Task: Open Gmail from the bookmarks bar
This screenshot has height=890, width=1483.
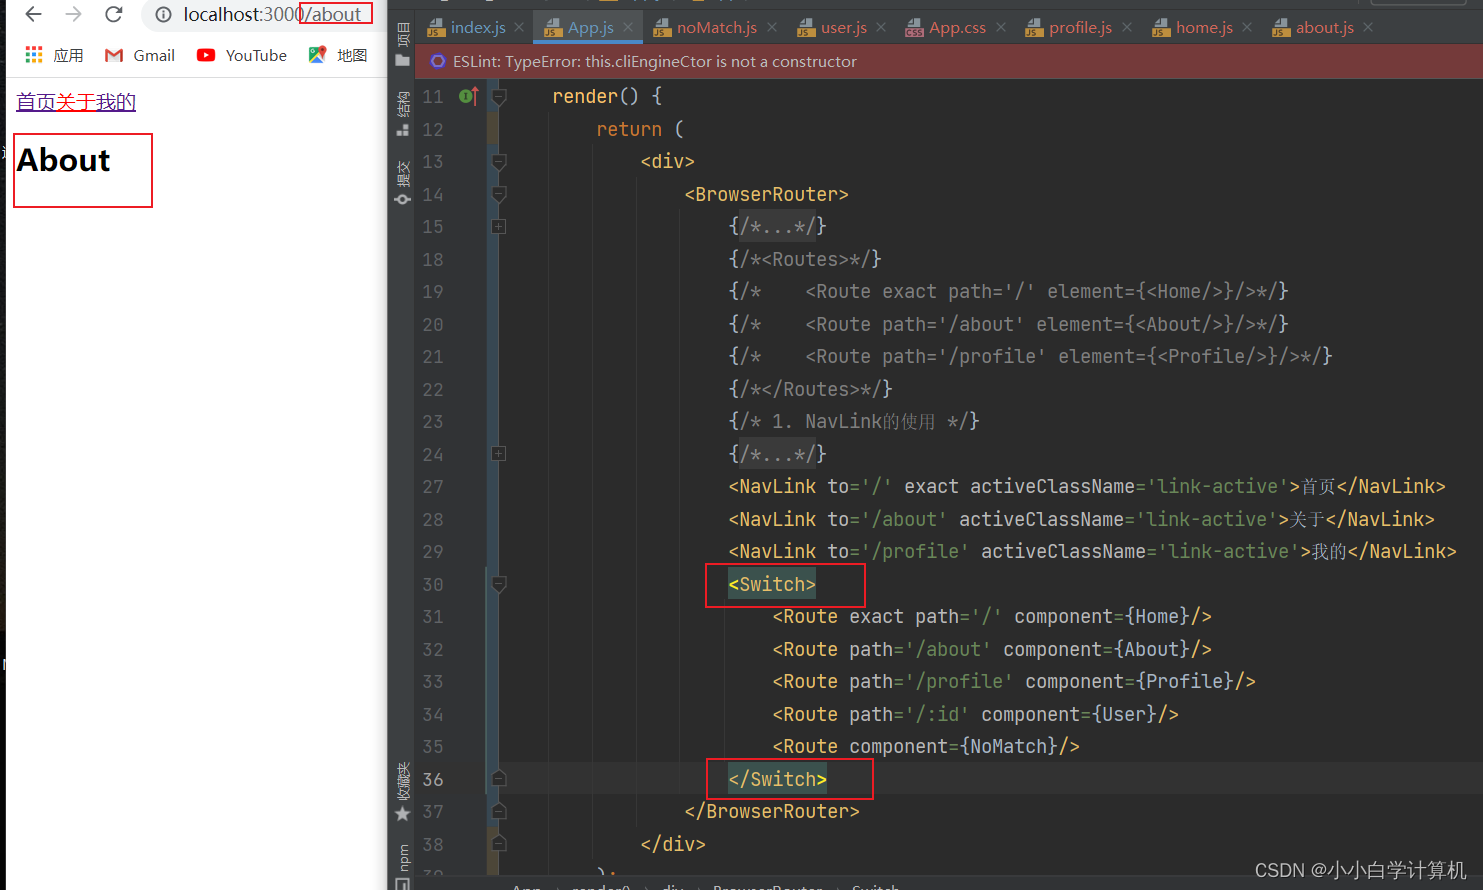Action: (x=138, y=55)
